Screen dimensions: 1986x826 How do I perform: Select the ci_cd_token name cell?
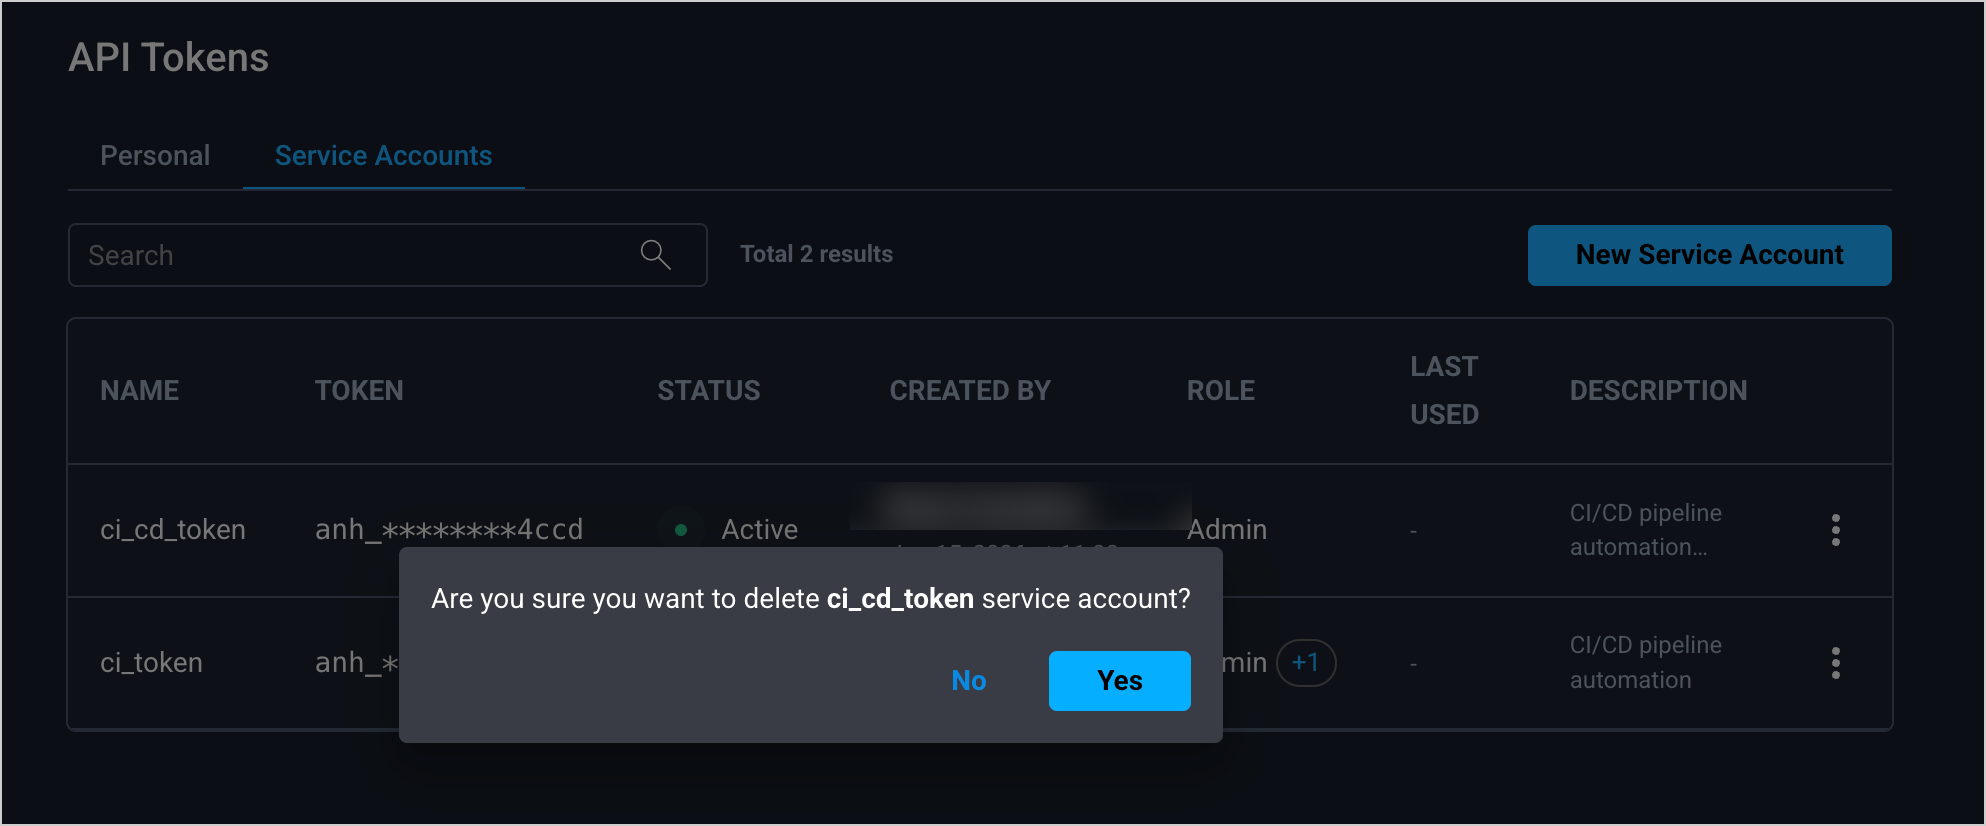point(173,530)
